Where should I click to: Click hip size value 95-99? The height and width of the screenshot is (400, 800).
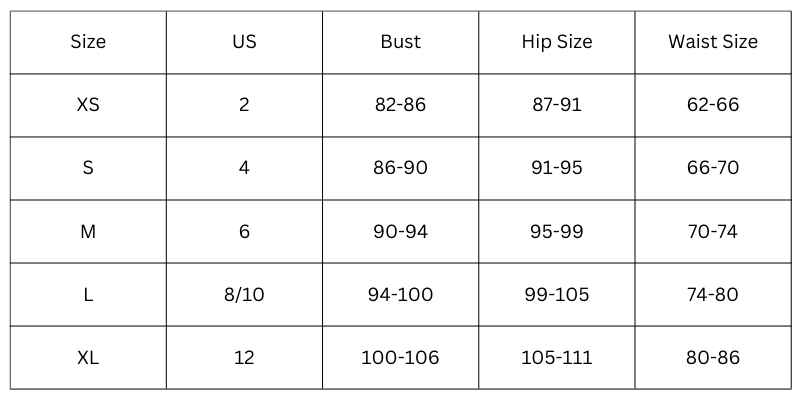(x=557, y=231)
